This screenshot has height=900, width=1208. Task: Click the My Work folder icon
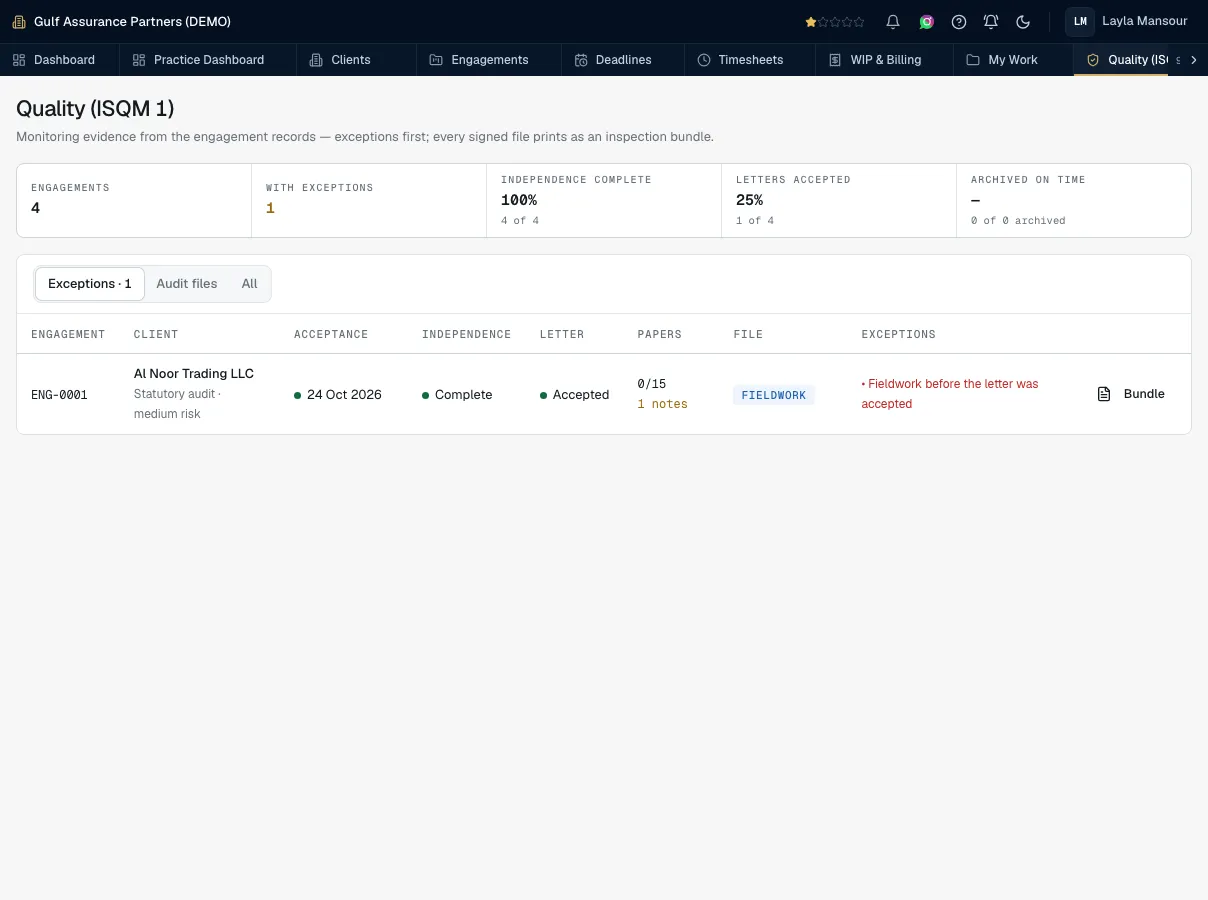(973, 60)
